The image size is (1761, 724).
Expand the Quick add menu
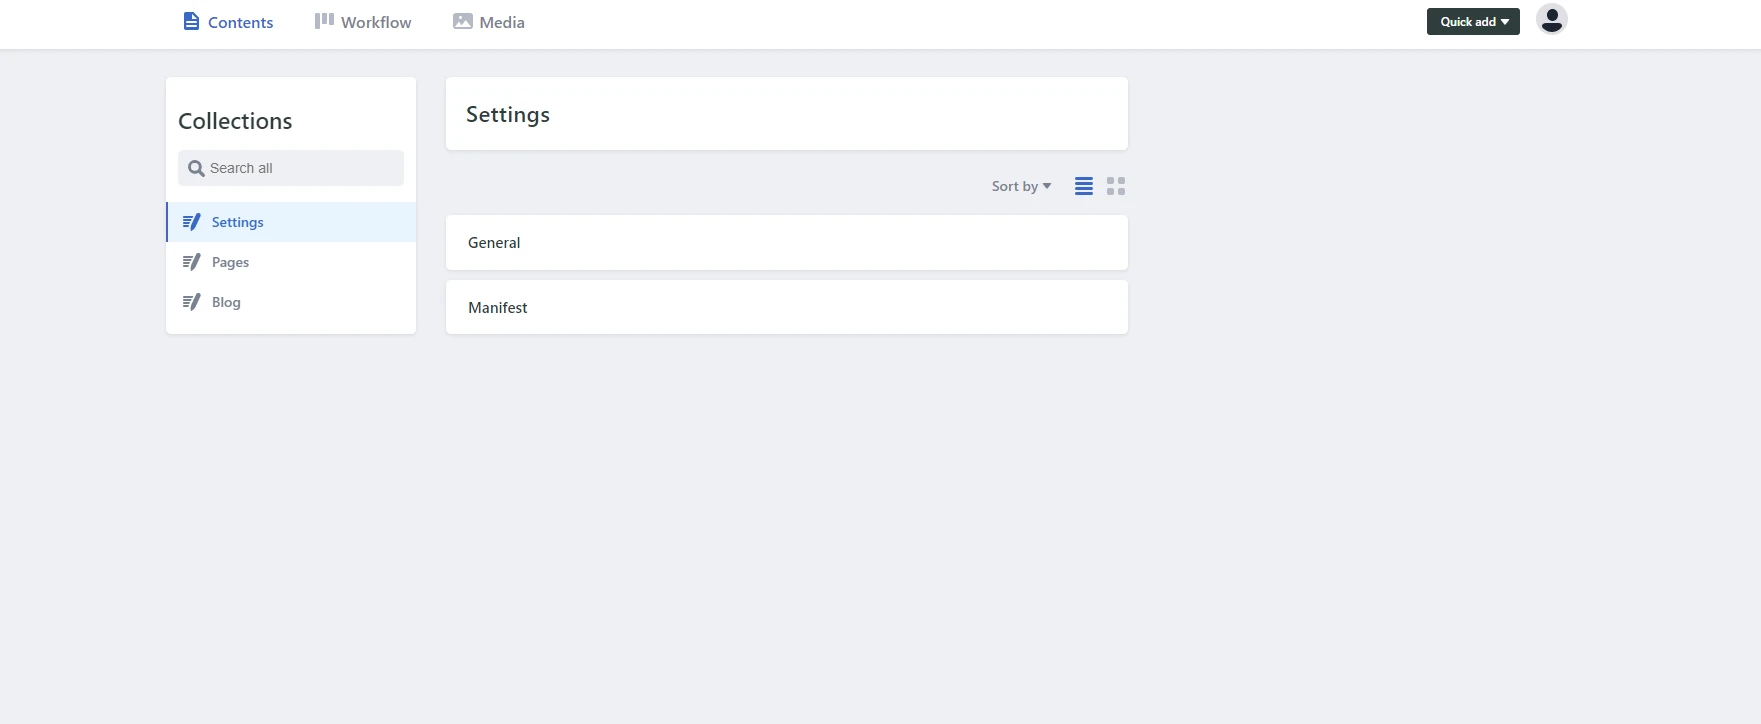(1473, 22)
